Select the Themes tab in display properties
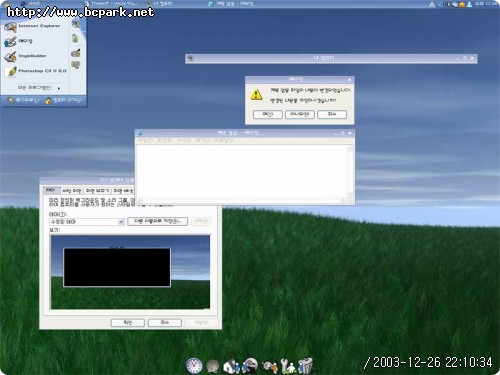The width and height of the screenshot is (500, 375). (x=51, y=190)
